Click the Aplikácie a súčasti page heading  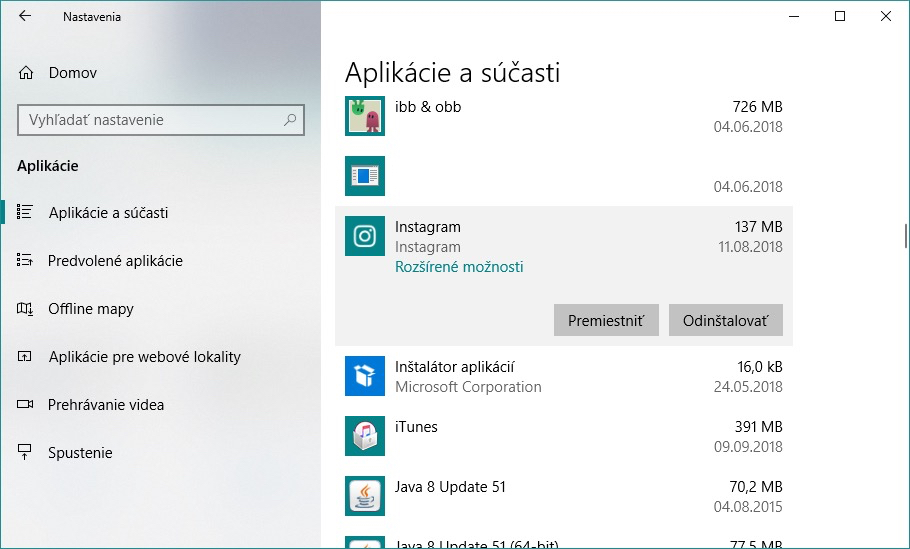pyautogui.click(x=453, y=73)
